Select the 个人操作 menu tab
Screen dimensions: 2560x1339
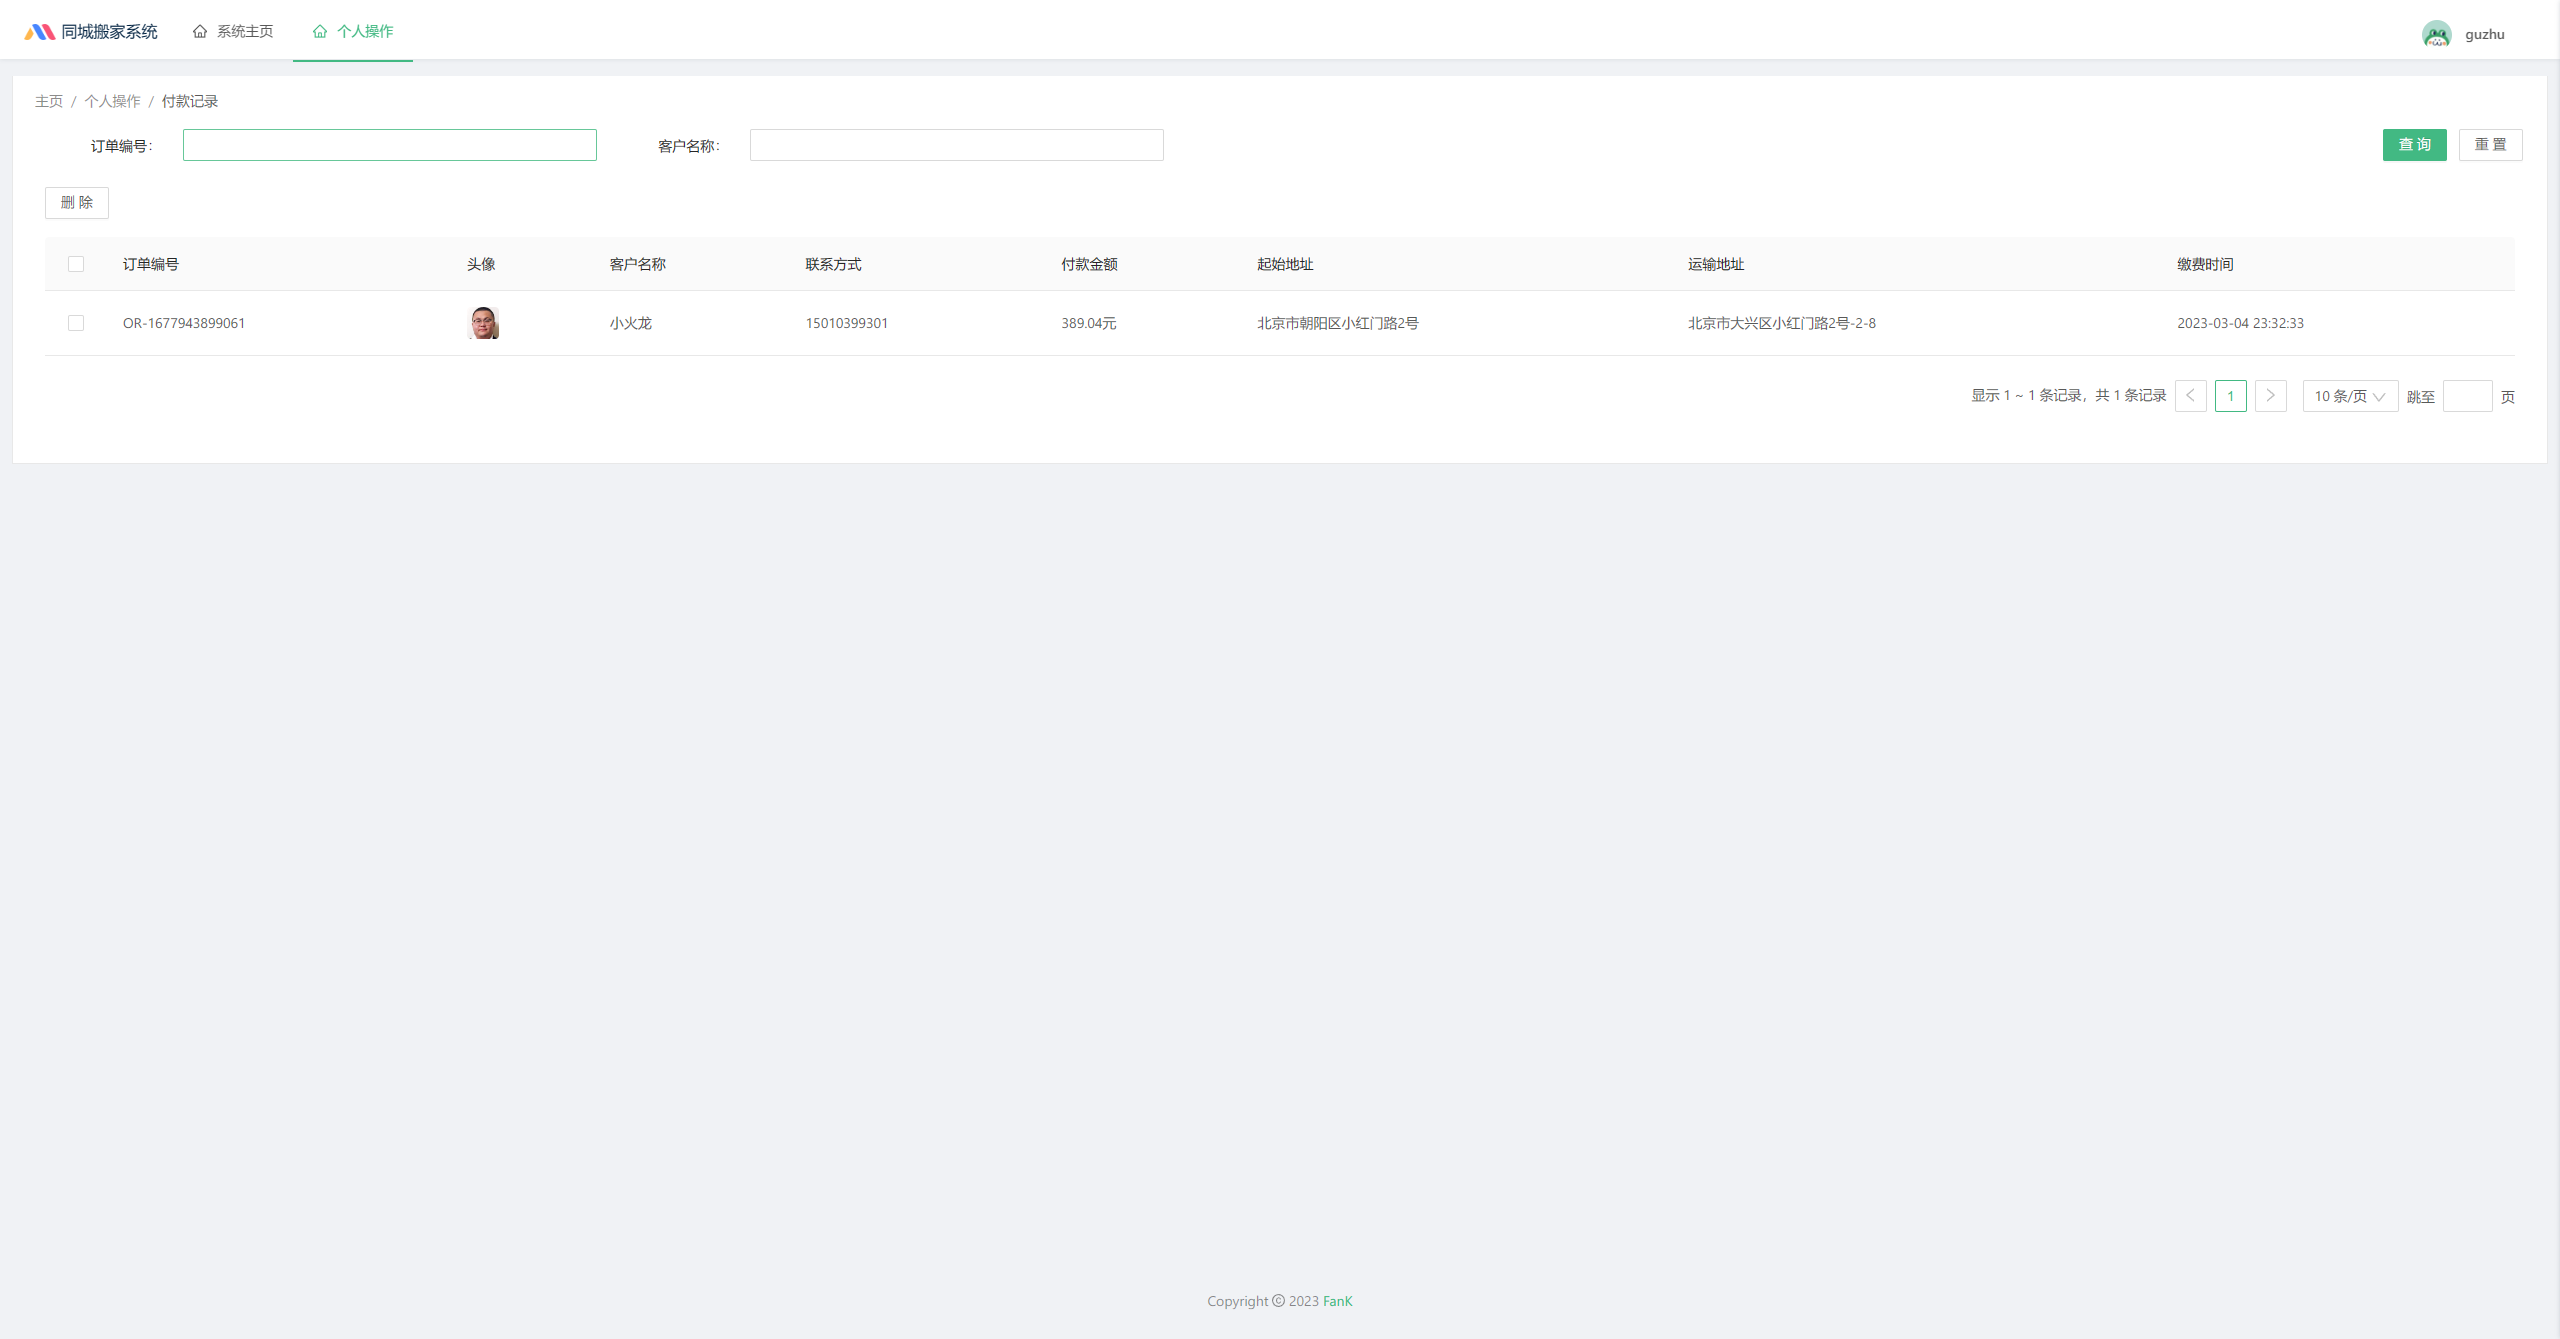(x=364, y=32)
